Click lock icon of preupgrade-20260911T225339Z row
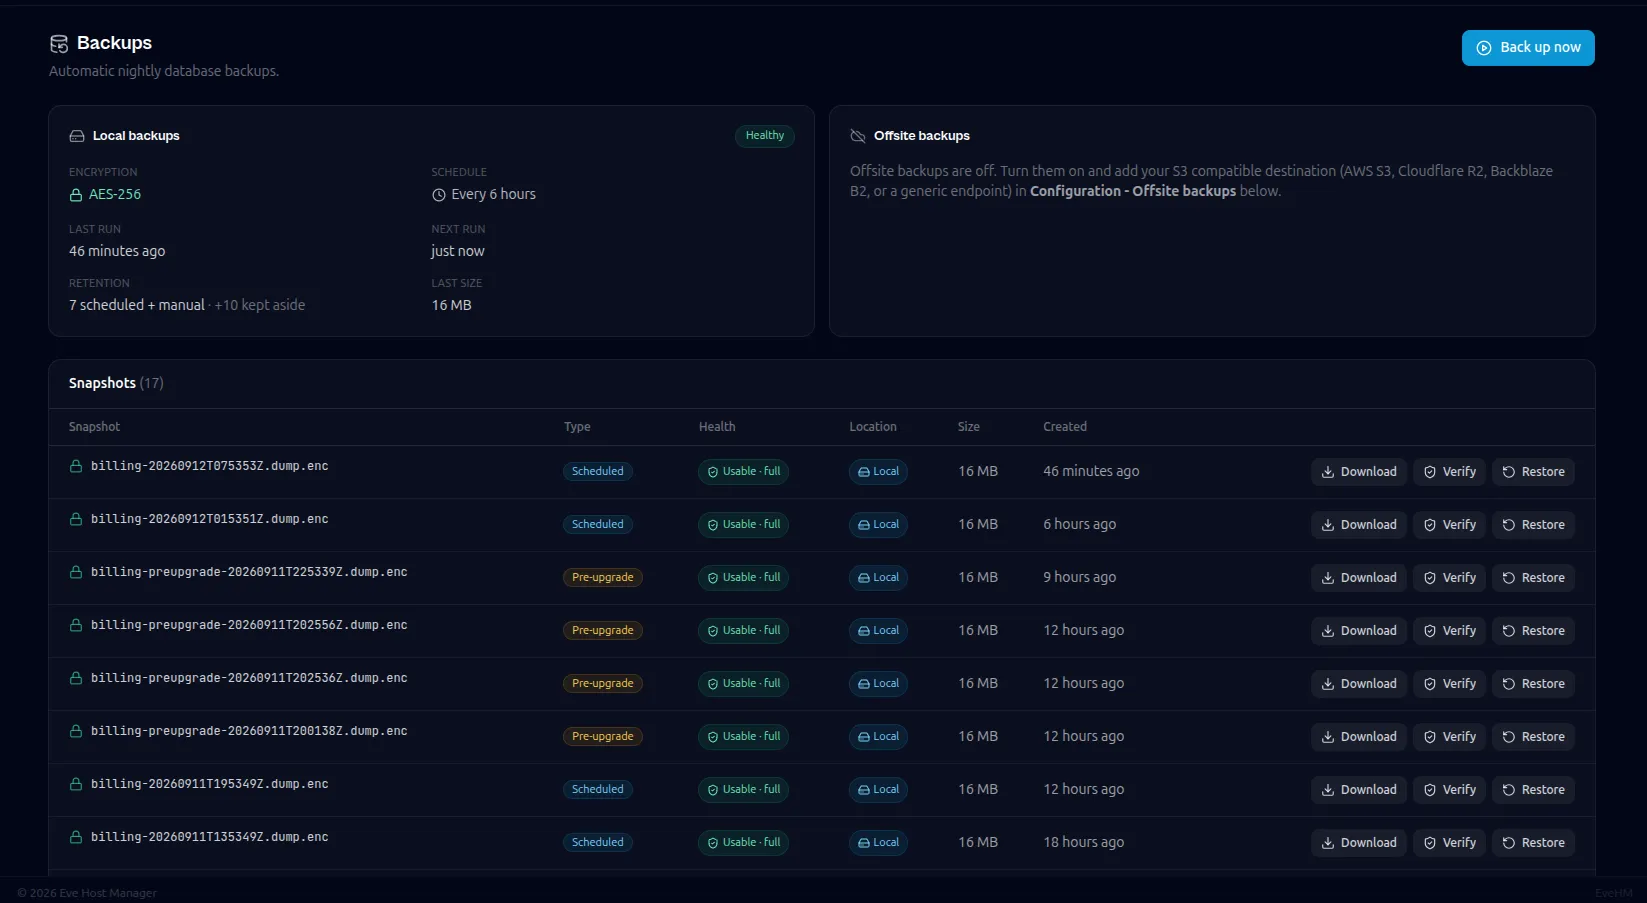This screenshot has height=903, width=1647. (x=76, y=572)
